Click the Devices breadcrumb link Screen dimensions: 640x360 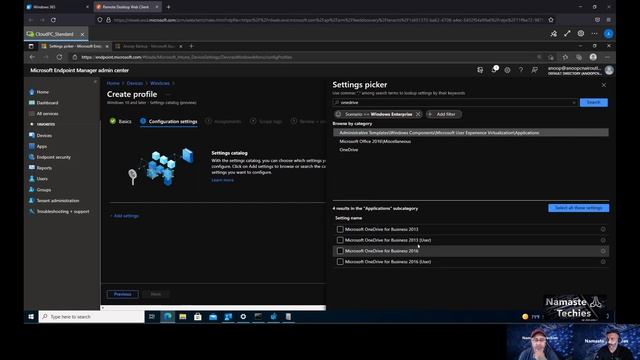(135, 83)
